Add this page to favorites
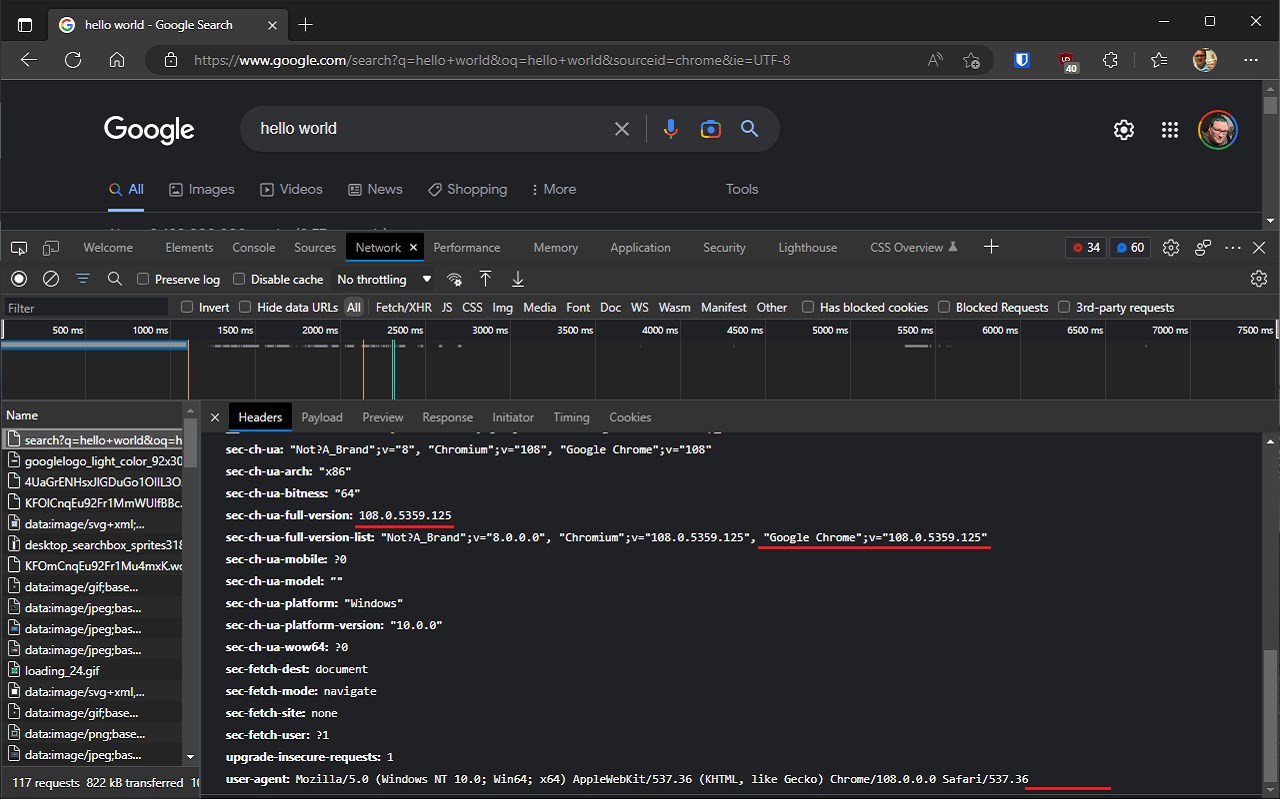The width and height of the screenshot is (1280, 800). tap(971, 60)
